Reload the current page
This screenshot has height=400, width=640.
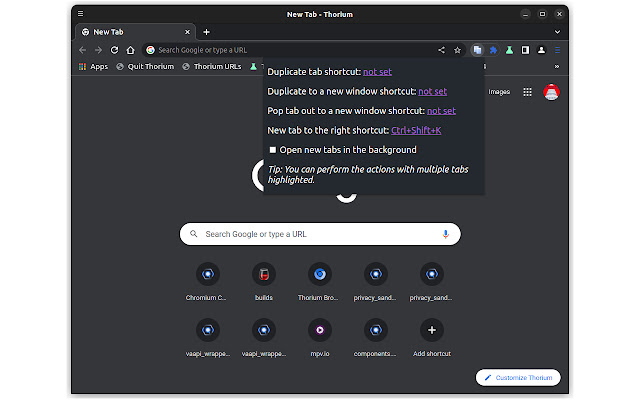click(114, 50)
